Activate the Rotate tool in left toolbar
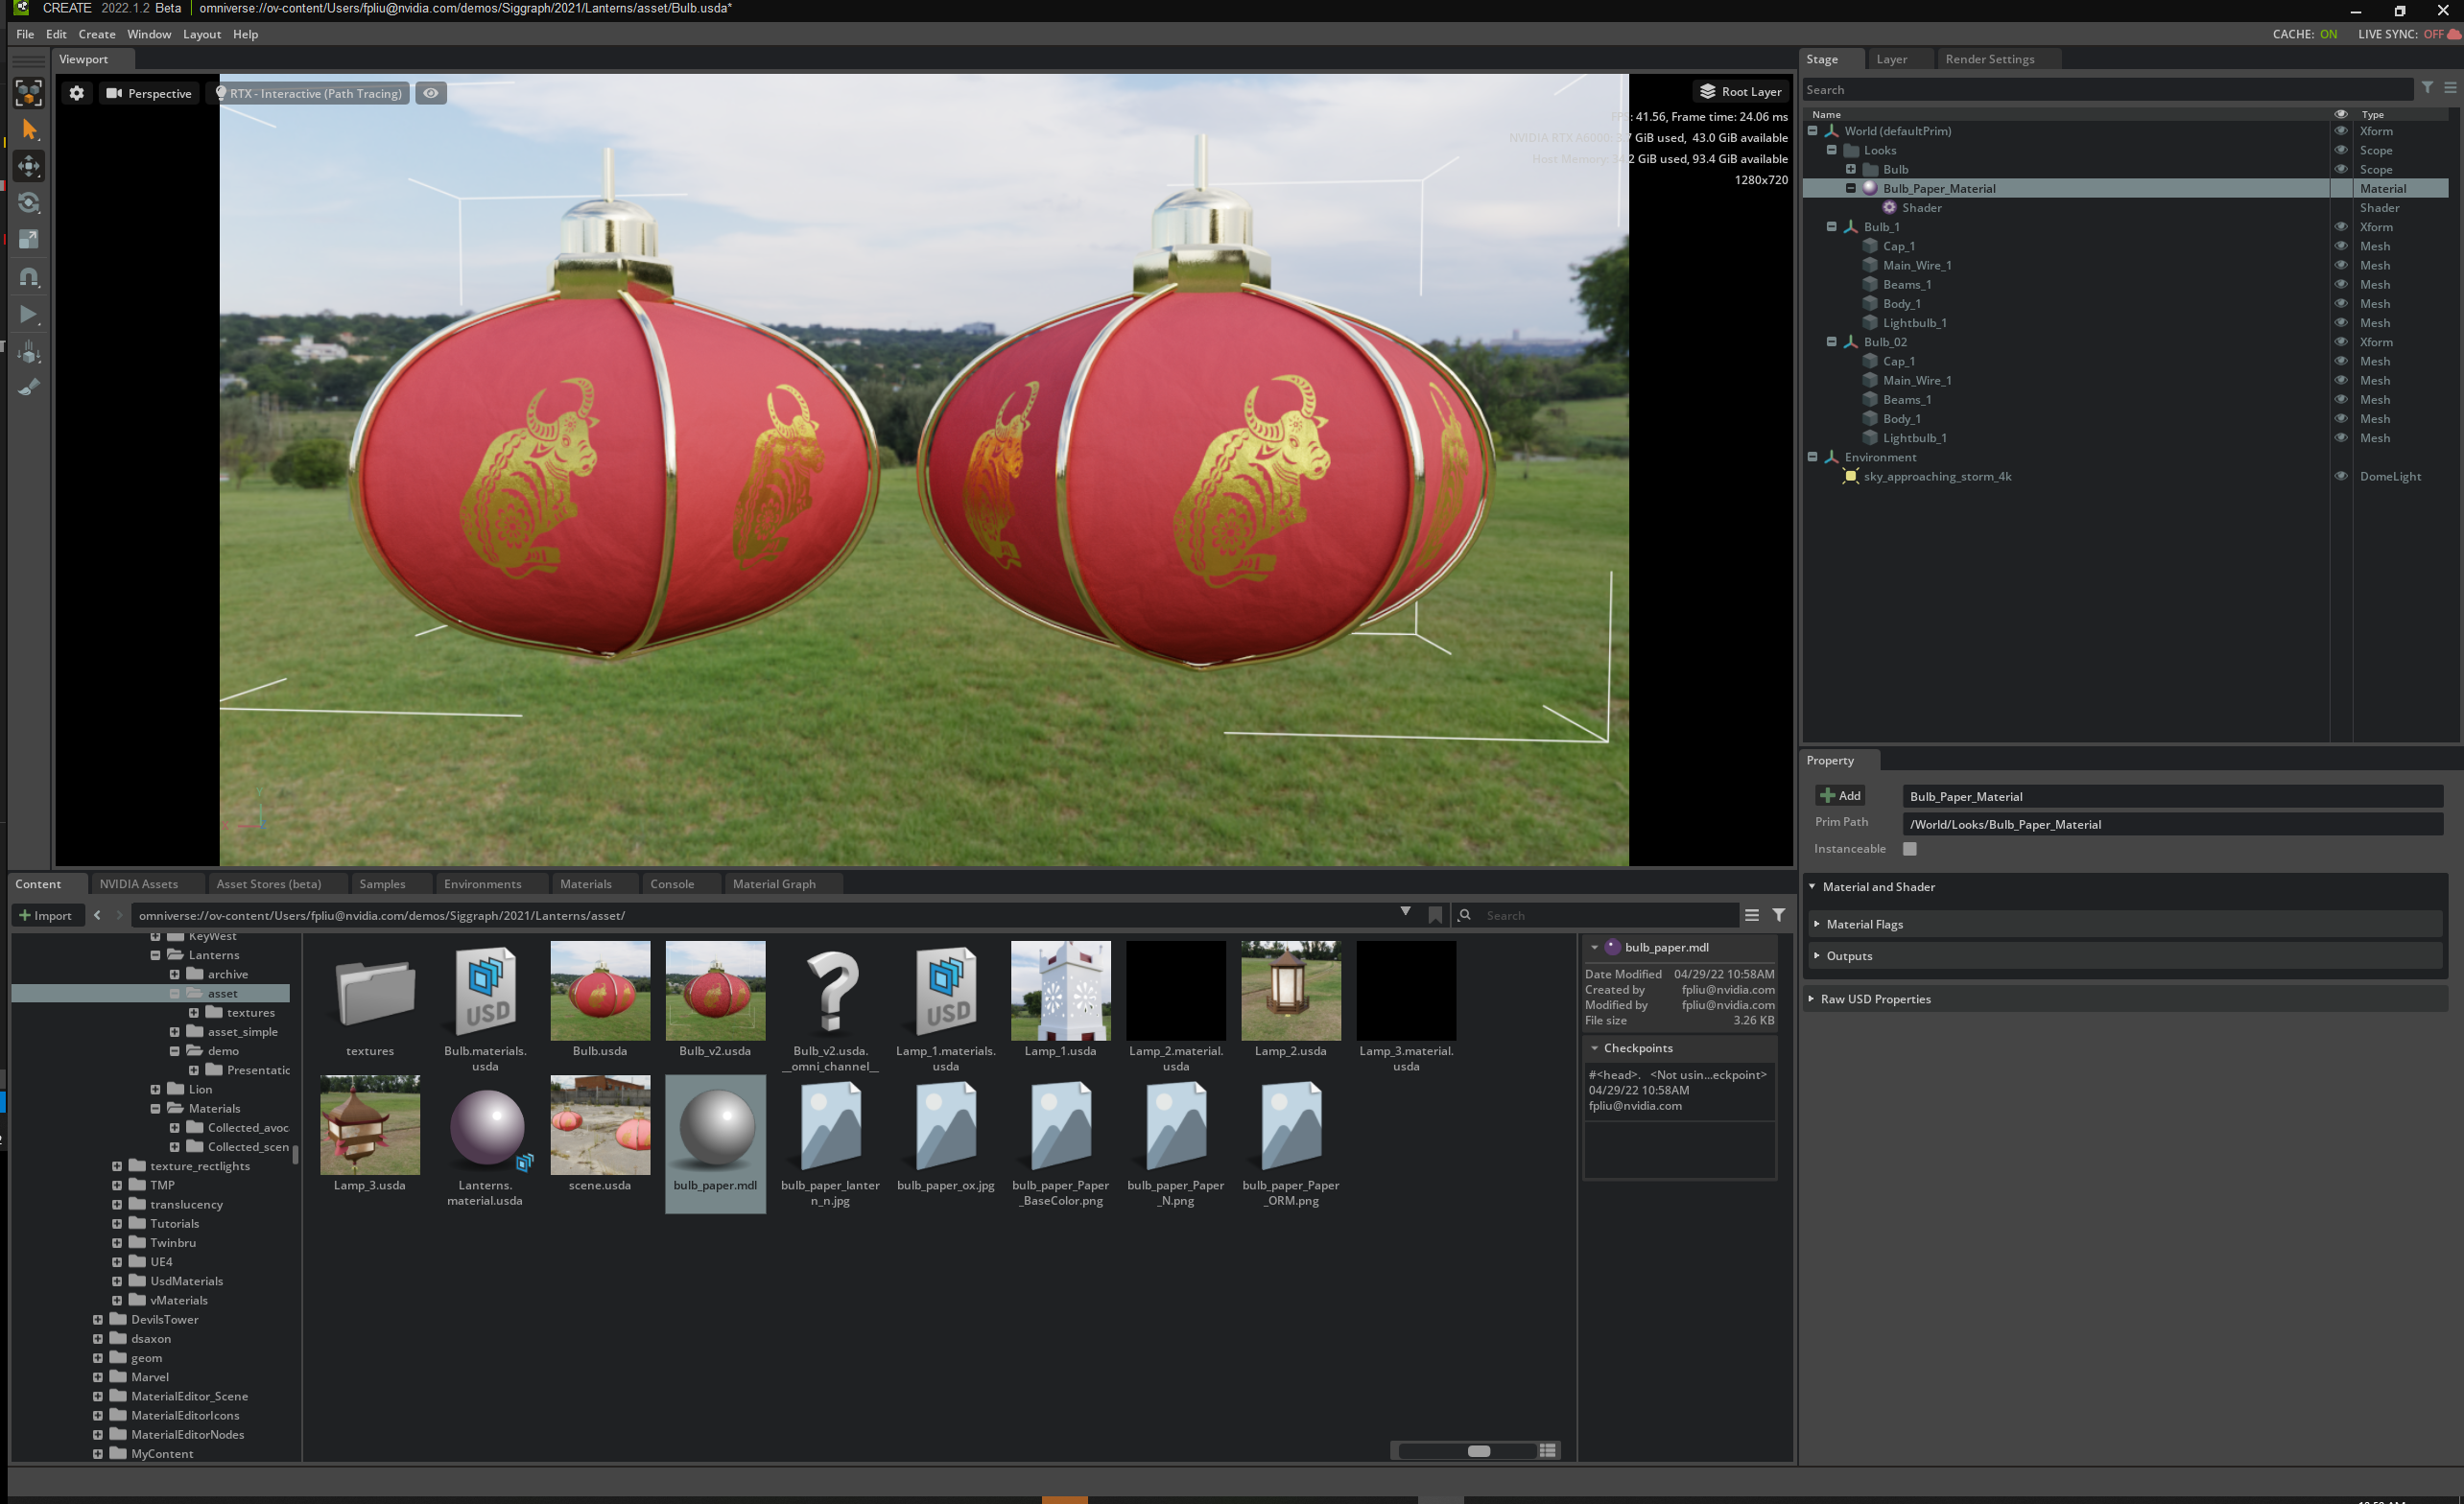The width and height of the screenshot is (2464, 1504). click(x=29, y=203)
